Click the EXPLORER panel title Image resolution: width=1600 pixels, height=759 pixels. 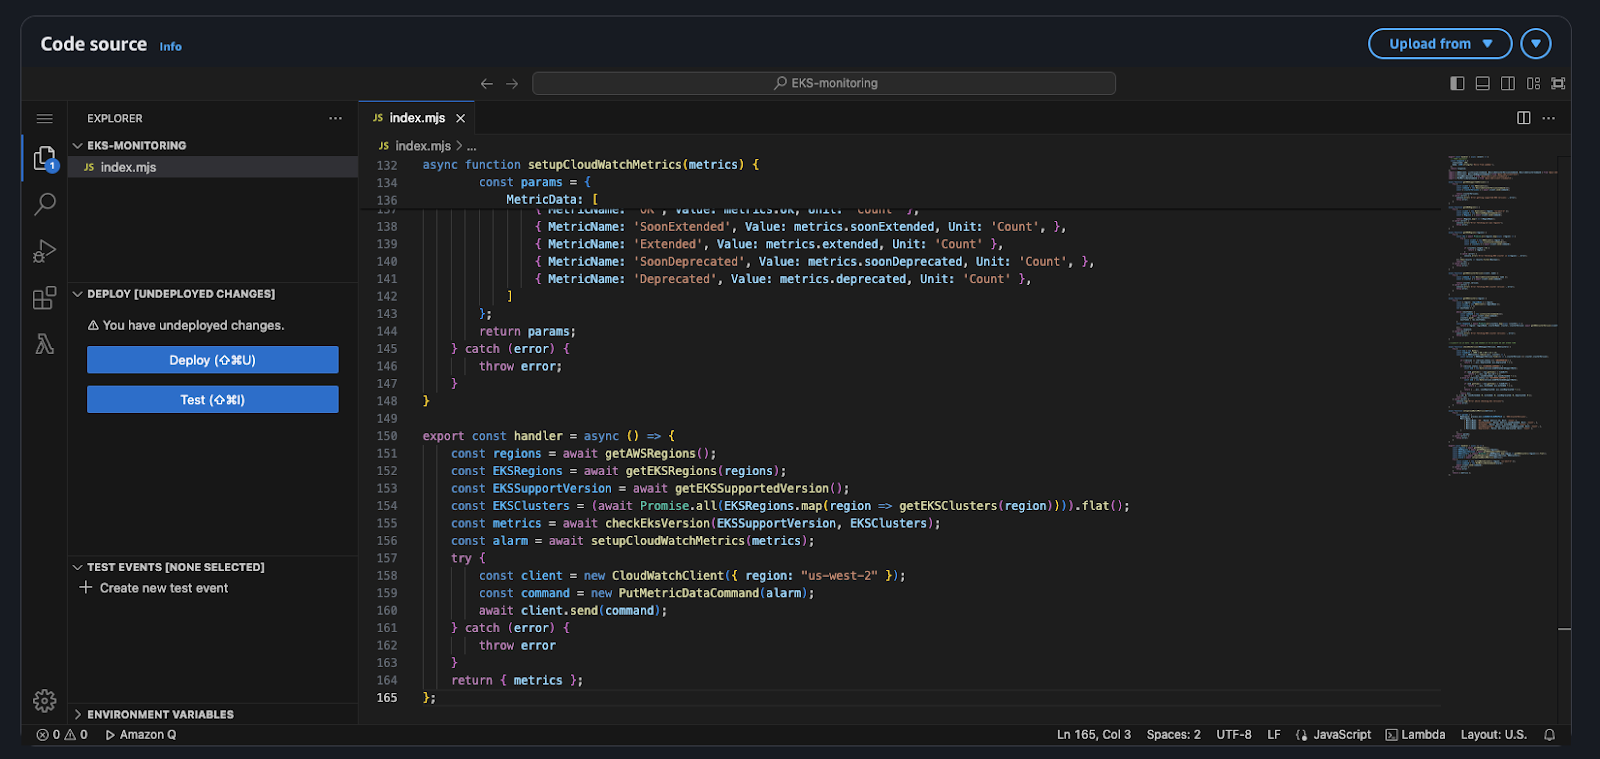tap(115, 118)
